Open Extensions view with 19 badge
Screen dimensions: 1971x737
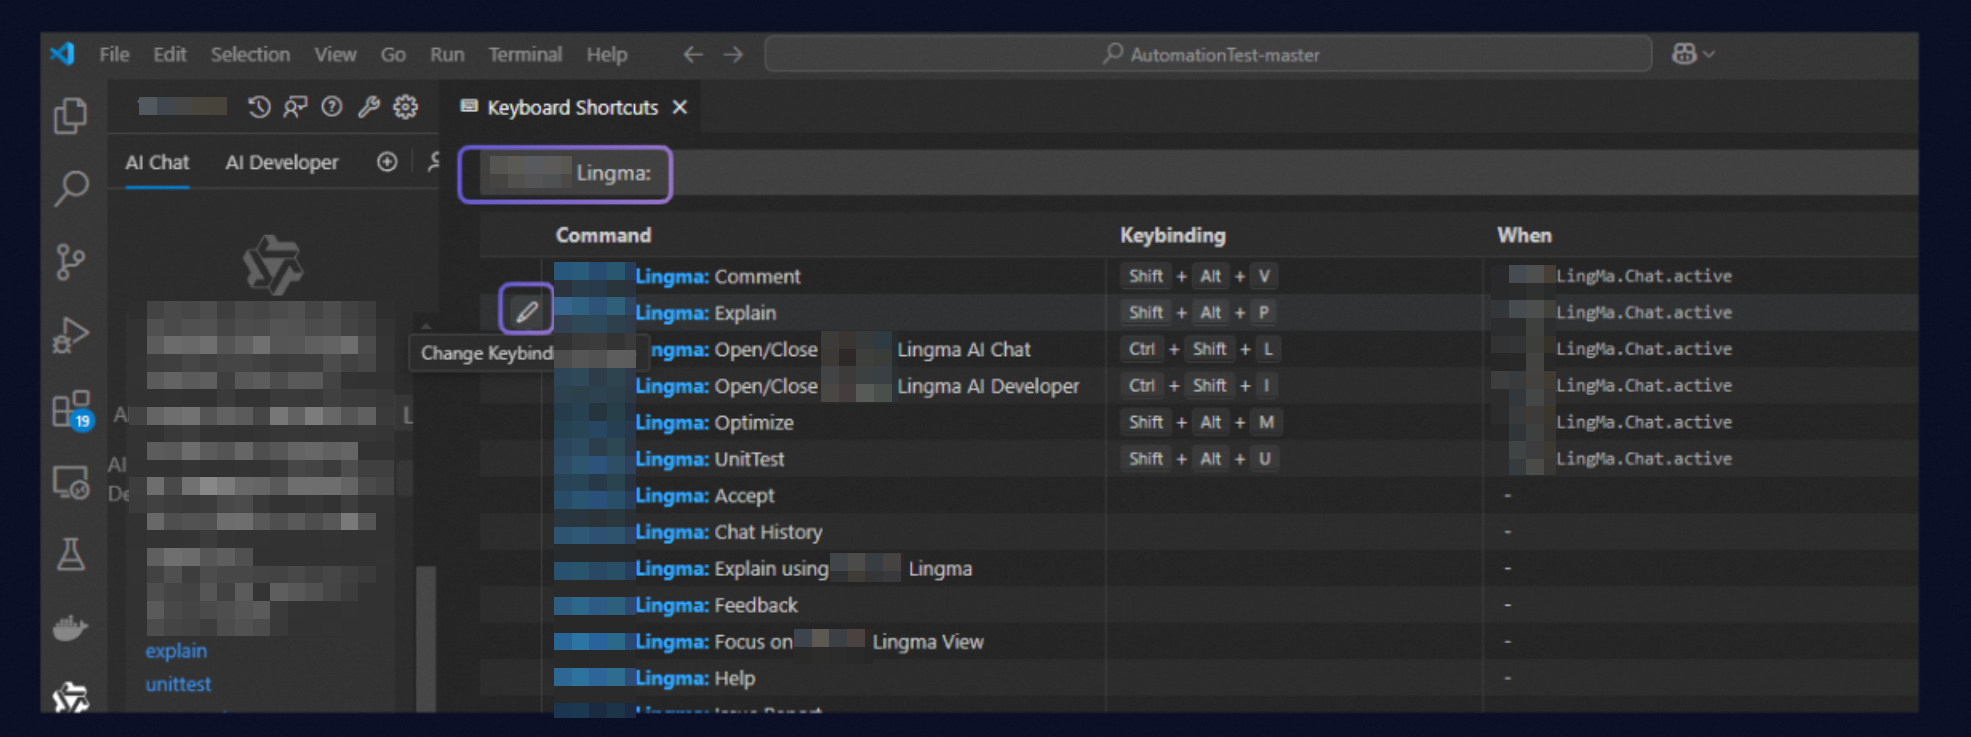pyautogui.click(x=72, y=410)
